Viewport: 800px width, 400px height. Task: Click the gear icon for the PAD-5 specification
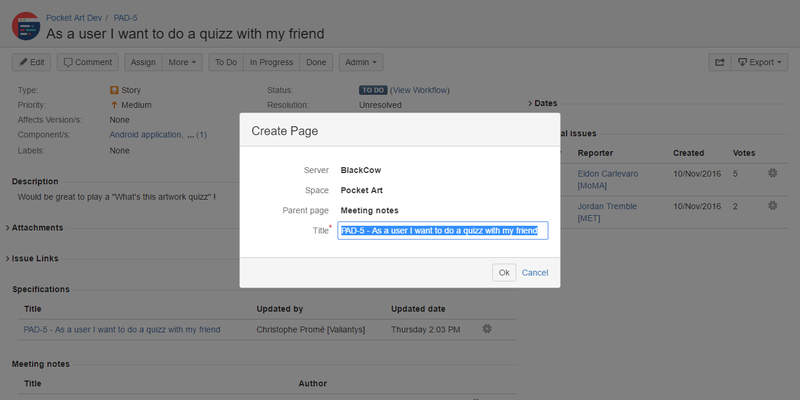click(487, 328)
